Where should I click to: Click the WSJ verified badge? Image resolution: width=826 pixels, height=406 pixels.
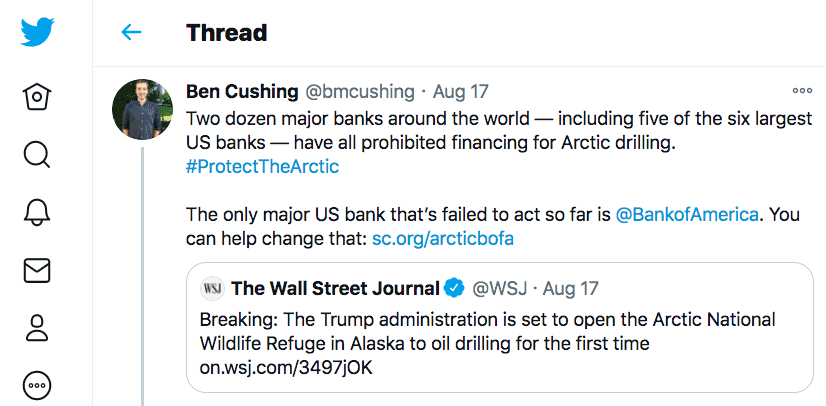pos(454,289)
